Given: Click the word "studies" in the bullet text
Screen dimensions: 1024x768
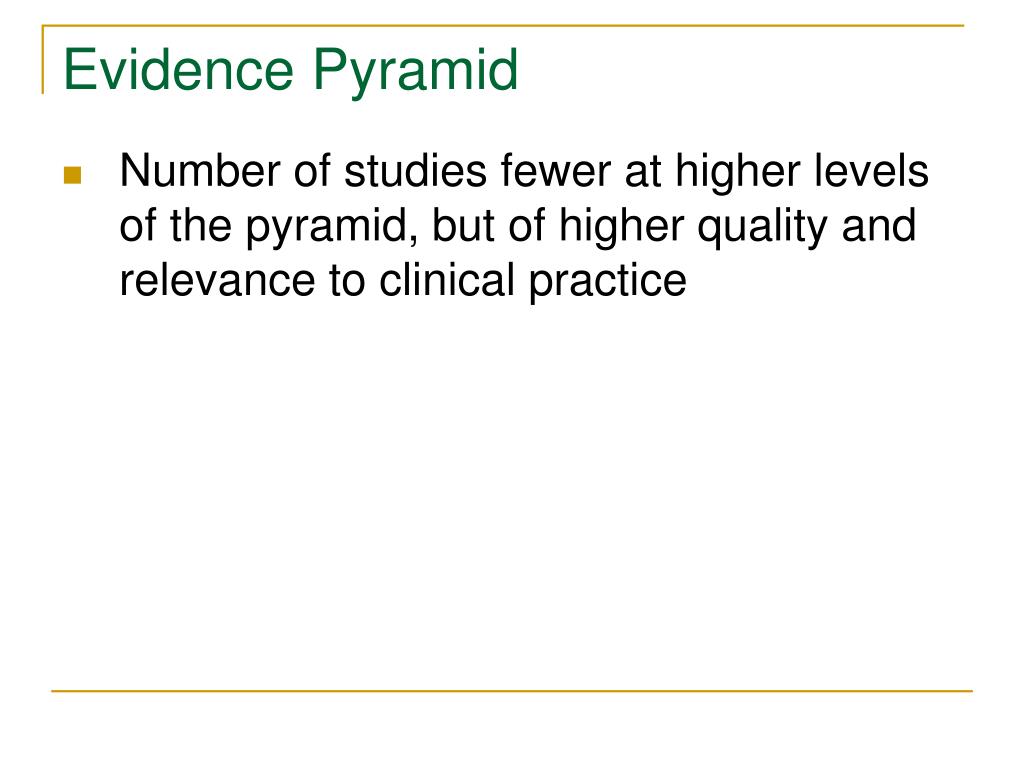Looking at the screenshot, I should pyautogui.click(x=415, y=171).
